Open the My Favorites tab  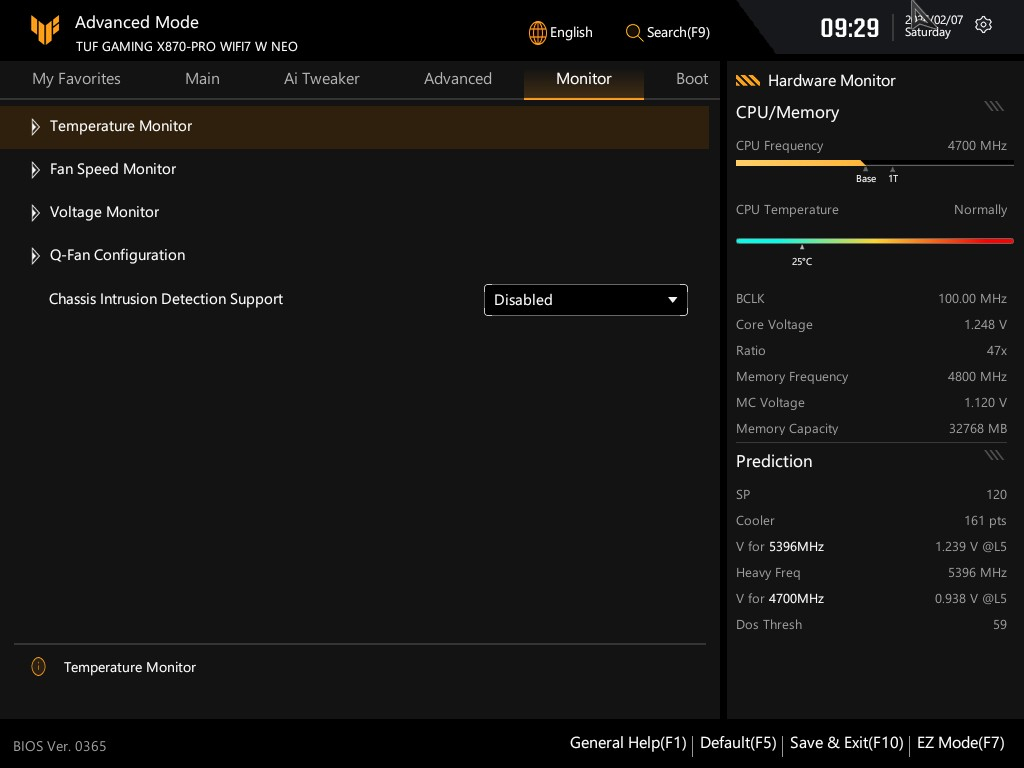[76, 79]
